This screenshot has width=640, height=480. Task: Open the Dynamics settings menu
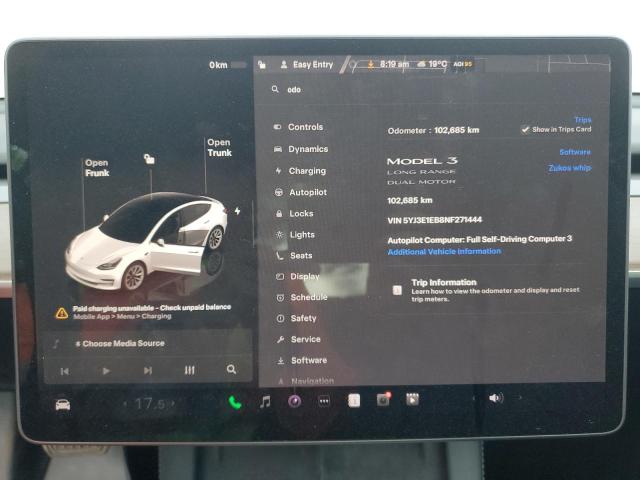coord(301,149)
